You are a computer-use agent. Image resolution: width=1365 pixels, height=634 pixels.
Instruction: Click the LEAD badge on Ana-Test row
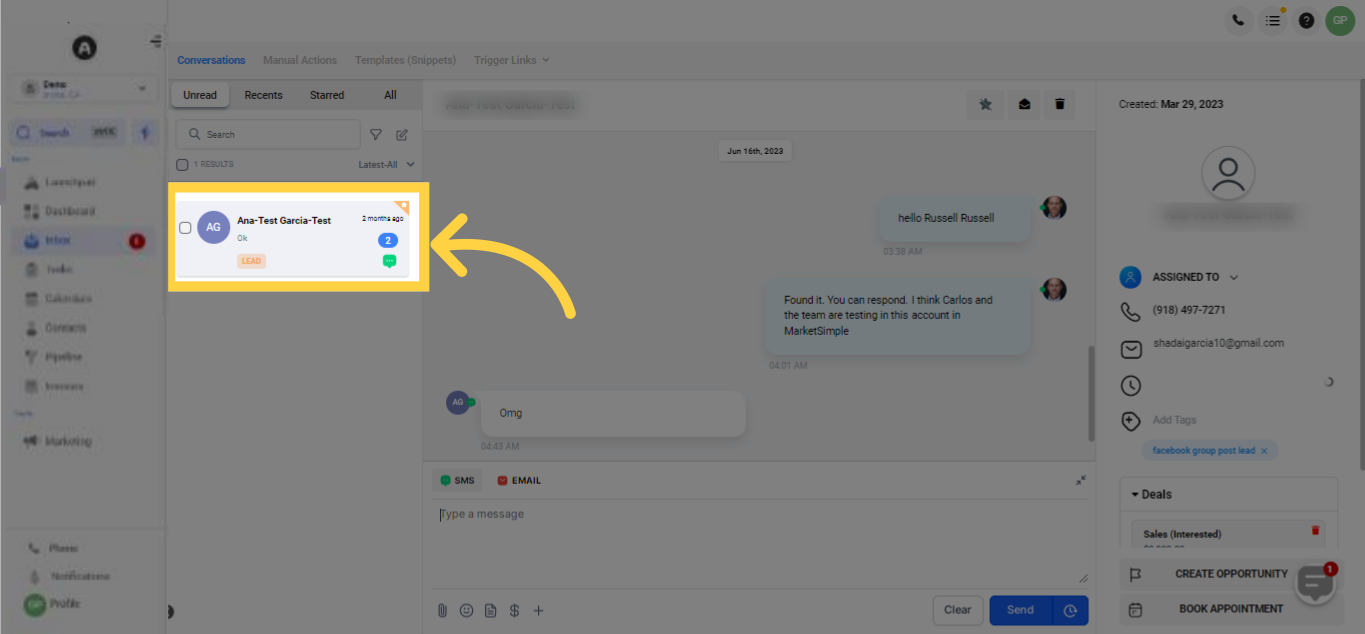[x=251, y=261]
